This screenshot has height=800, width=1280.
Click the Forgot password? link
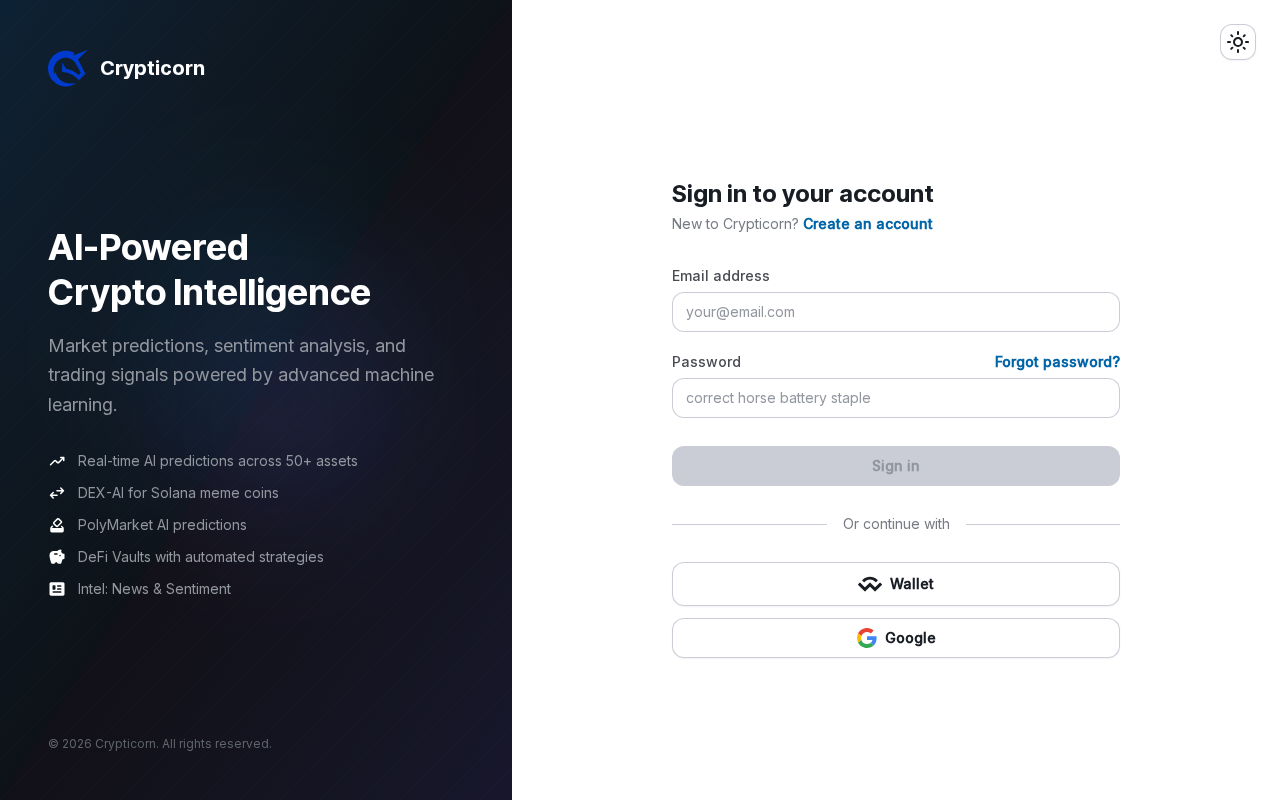point(1057,362)
